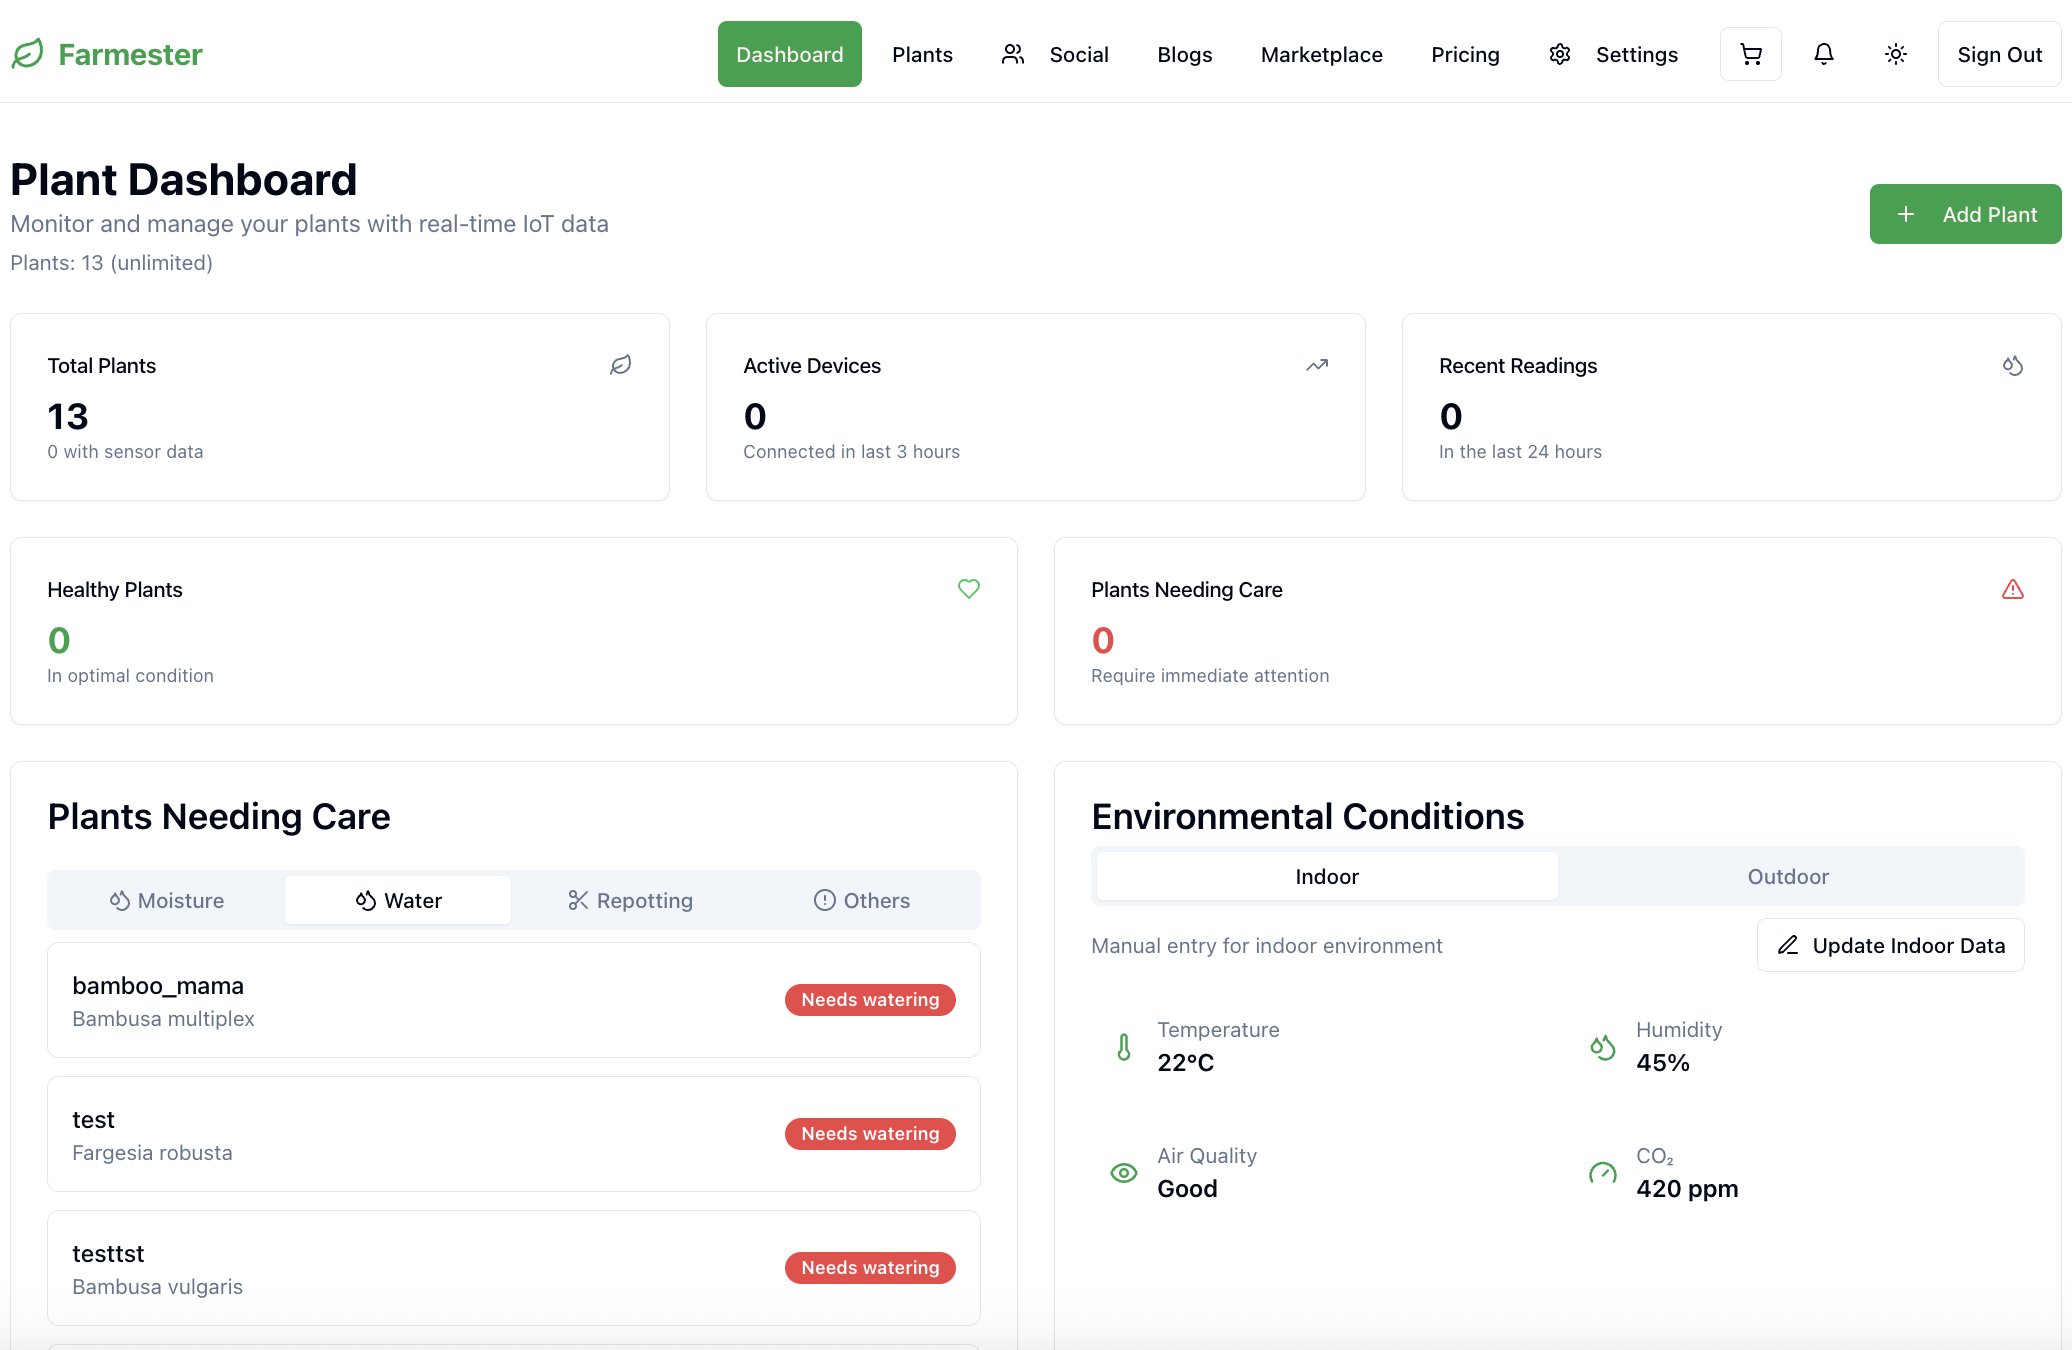Click the Total Plants count 13

[68, 416]
